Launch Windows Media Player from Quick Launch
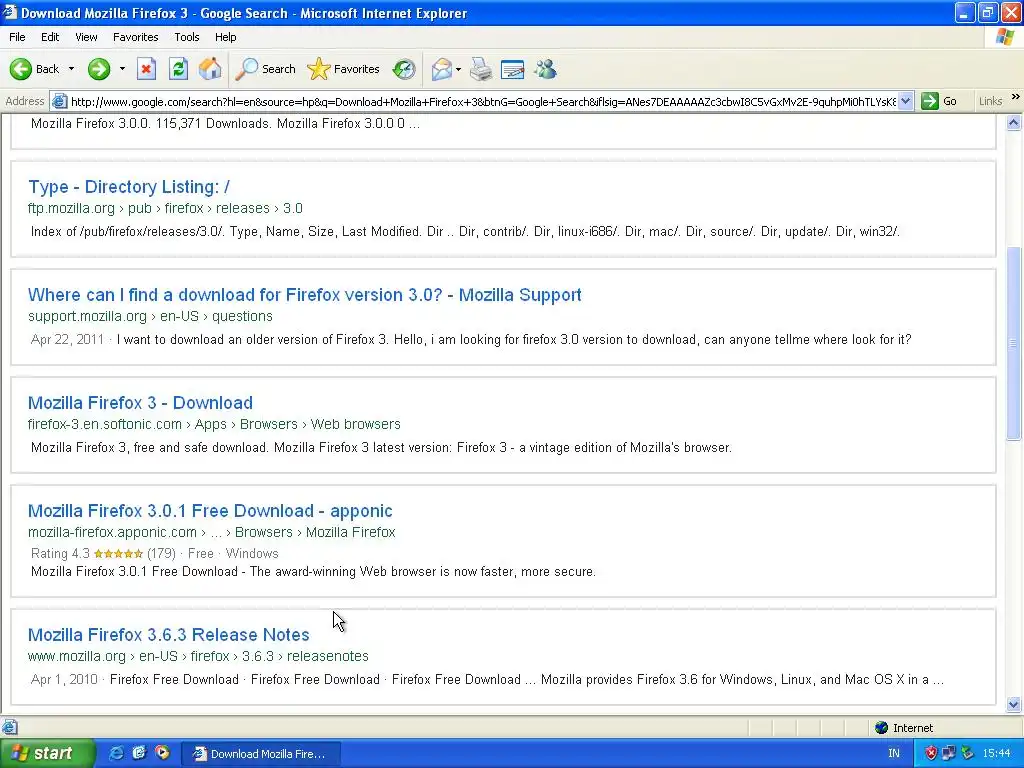1024x768 pixels. 162,754
